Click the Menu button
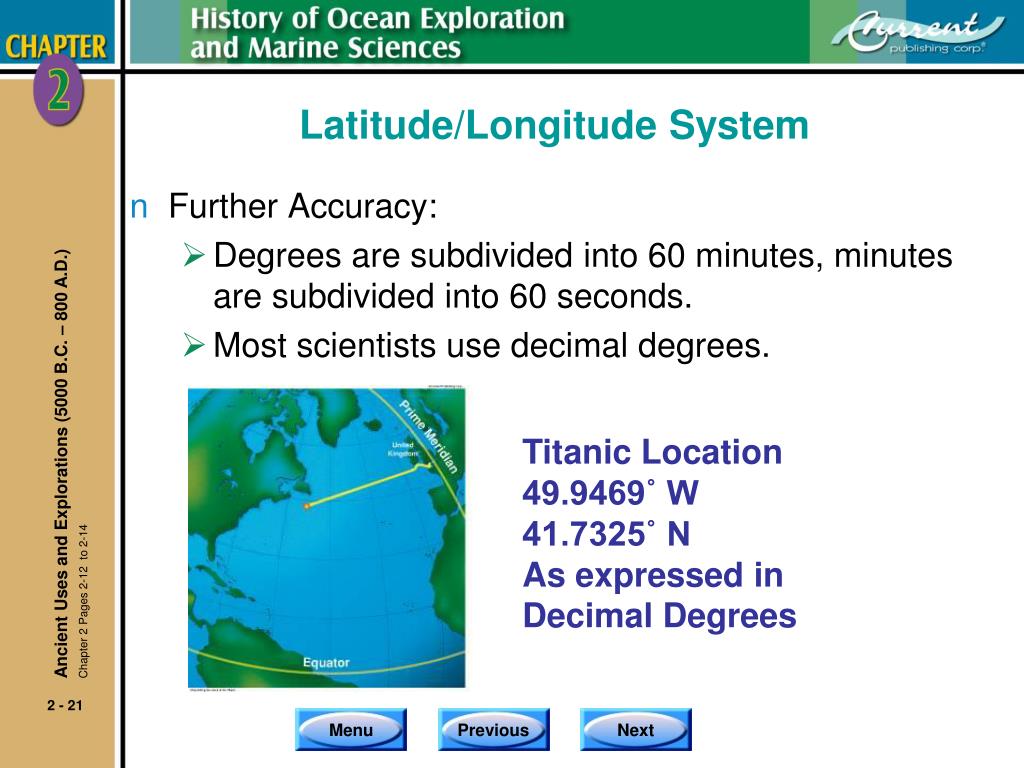Image resolution: width=1024 pixels, height=768 pixels. 351,729
